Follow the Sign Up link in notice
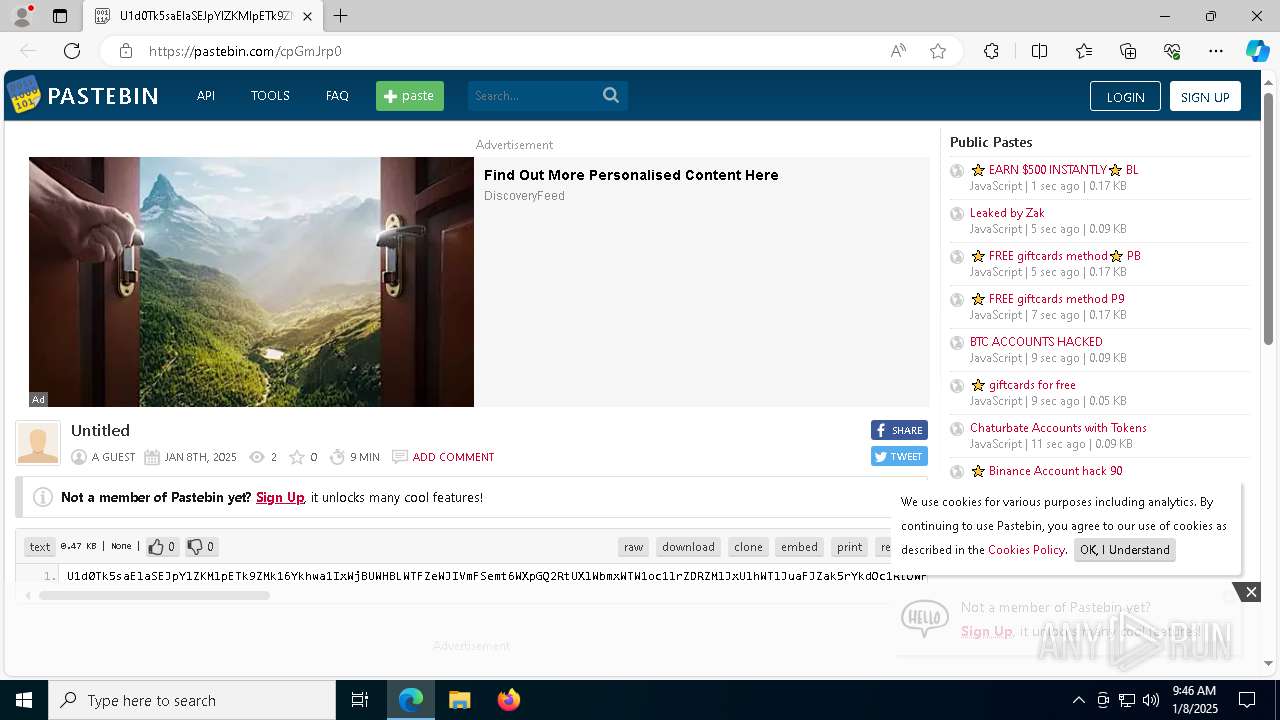 click(x=280, y=497)
